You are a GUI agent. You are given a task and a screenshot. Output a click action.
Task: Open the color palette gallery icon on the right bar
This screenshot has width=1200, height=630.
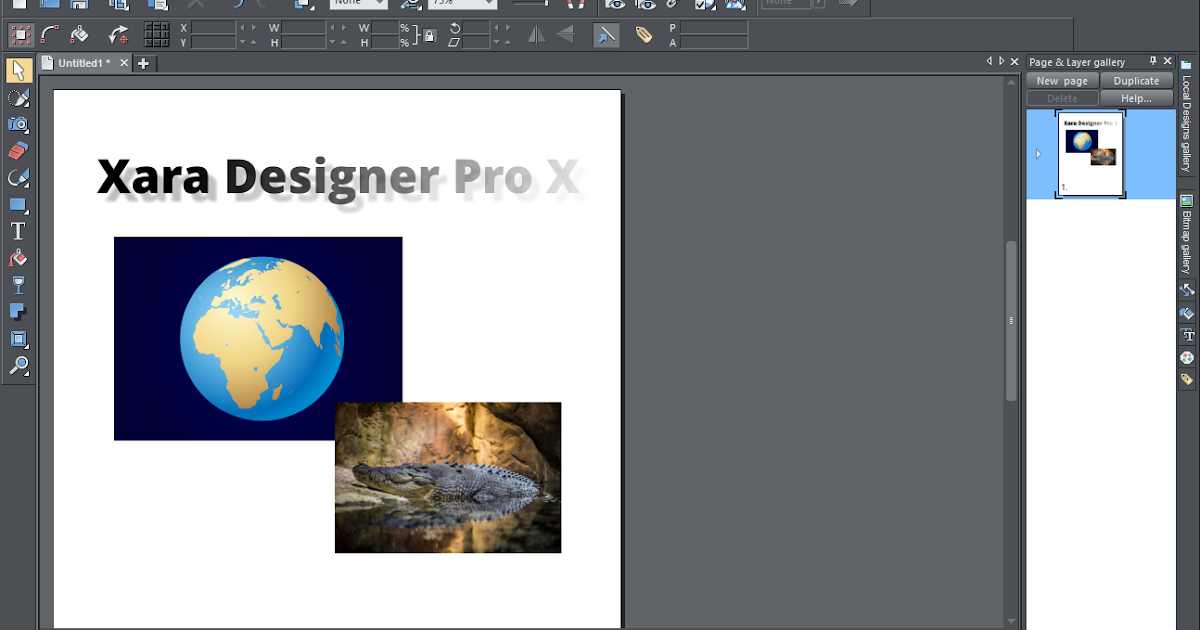1187,357
